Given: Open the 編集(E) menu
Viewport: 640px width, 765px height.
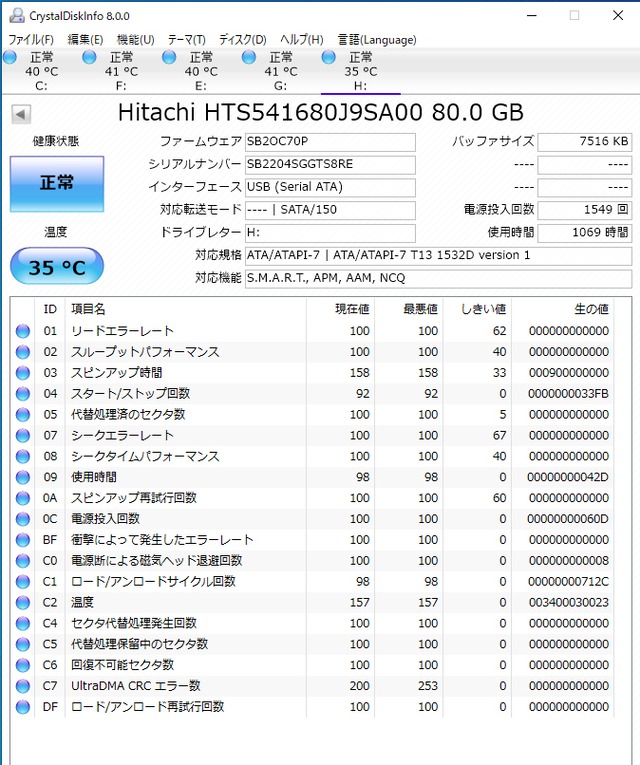Looking at the screenshot, I should coord(85,40).
